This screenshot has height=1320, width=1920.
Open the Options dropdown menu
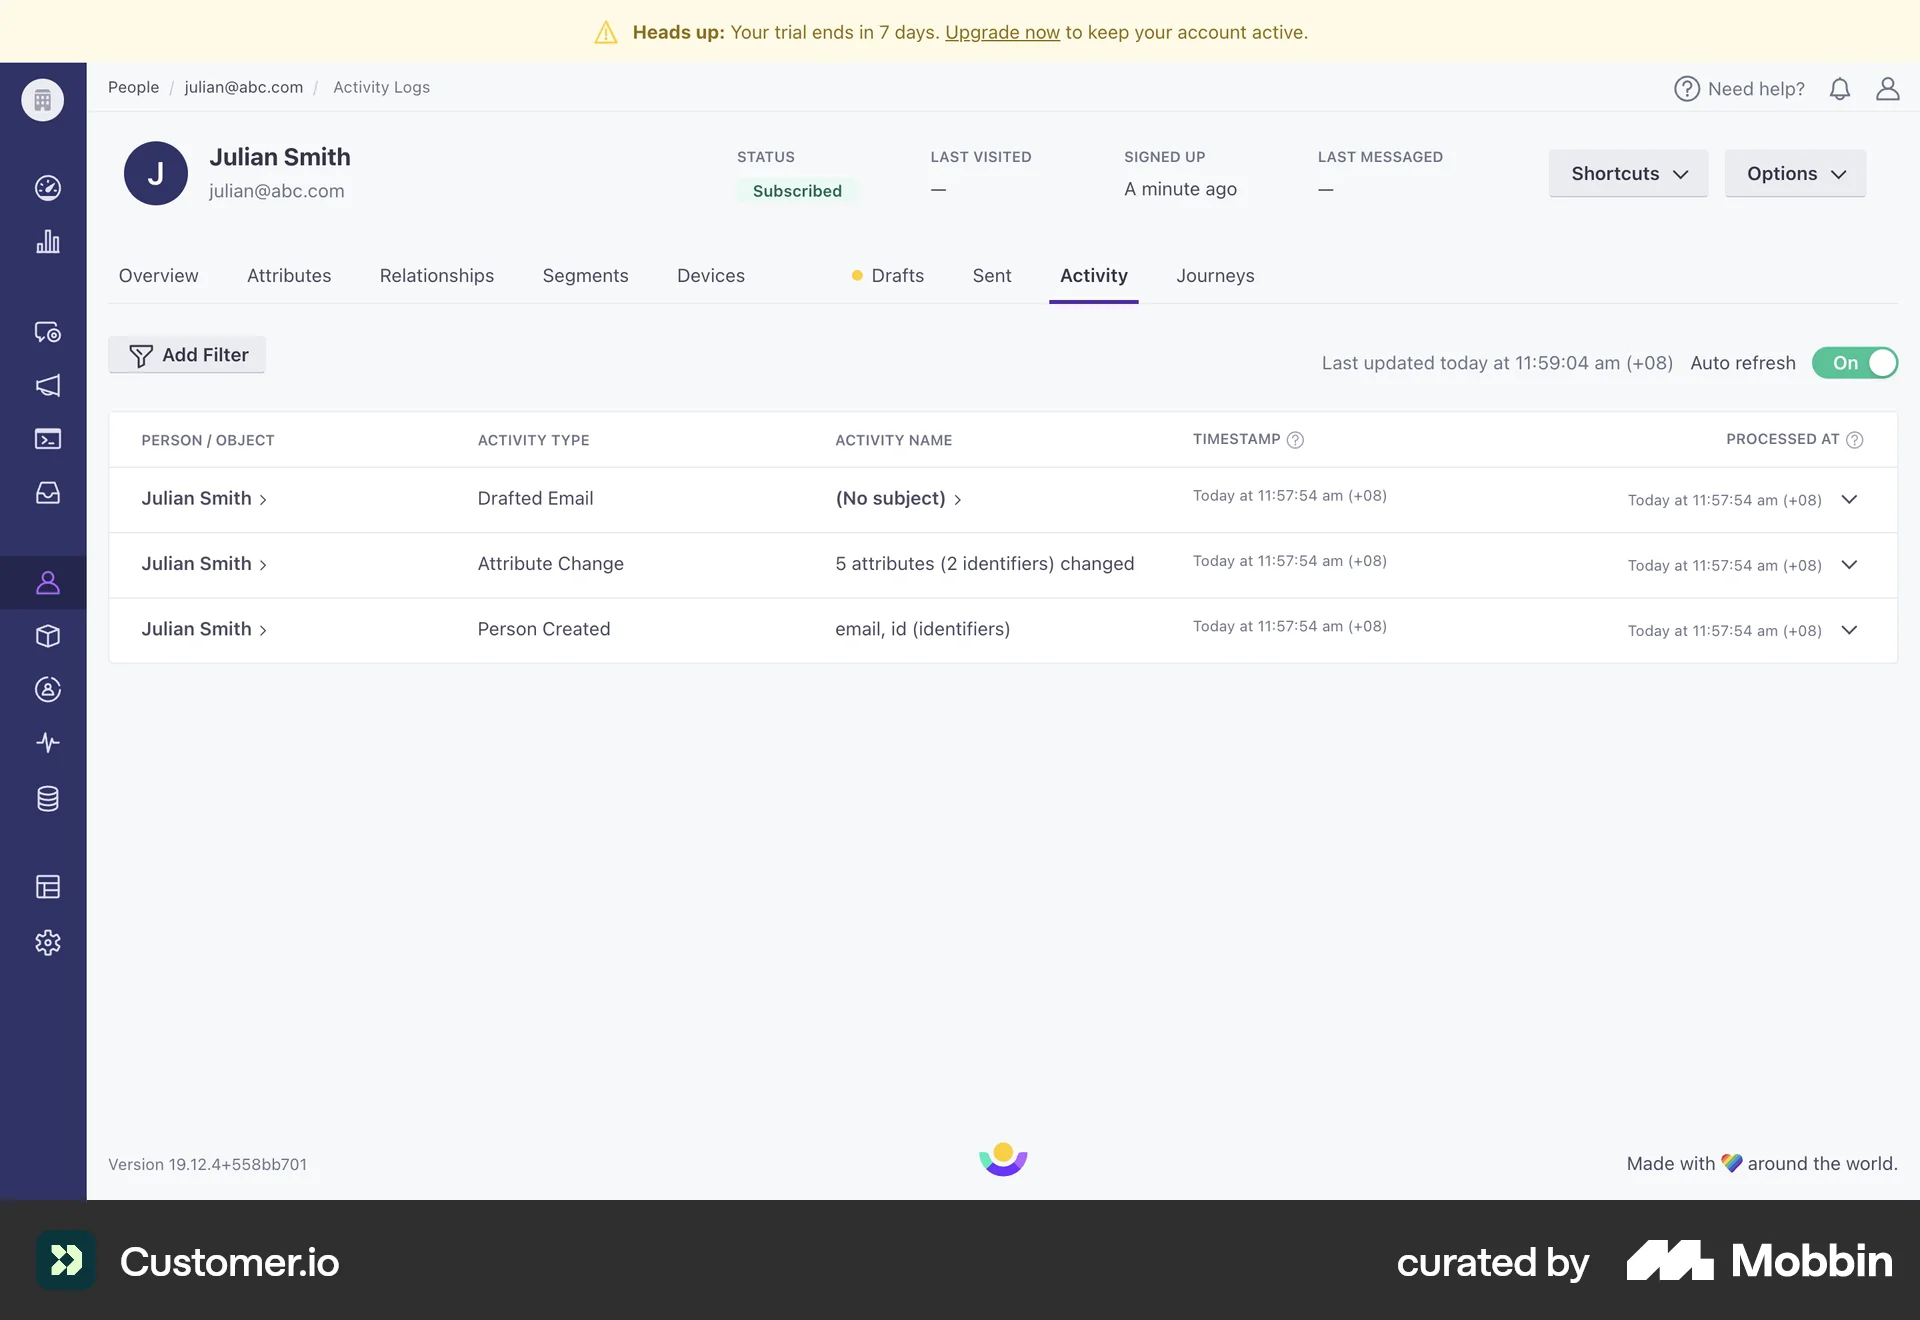click(x=1794, y=173)
